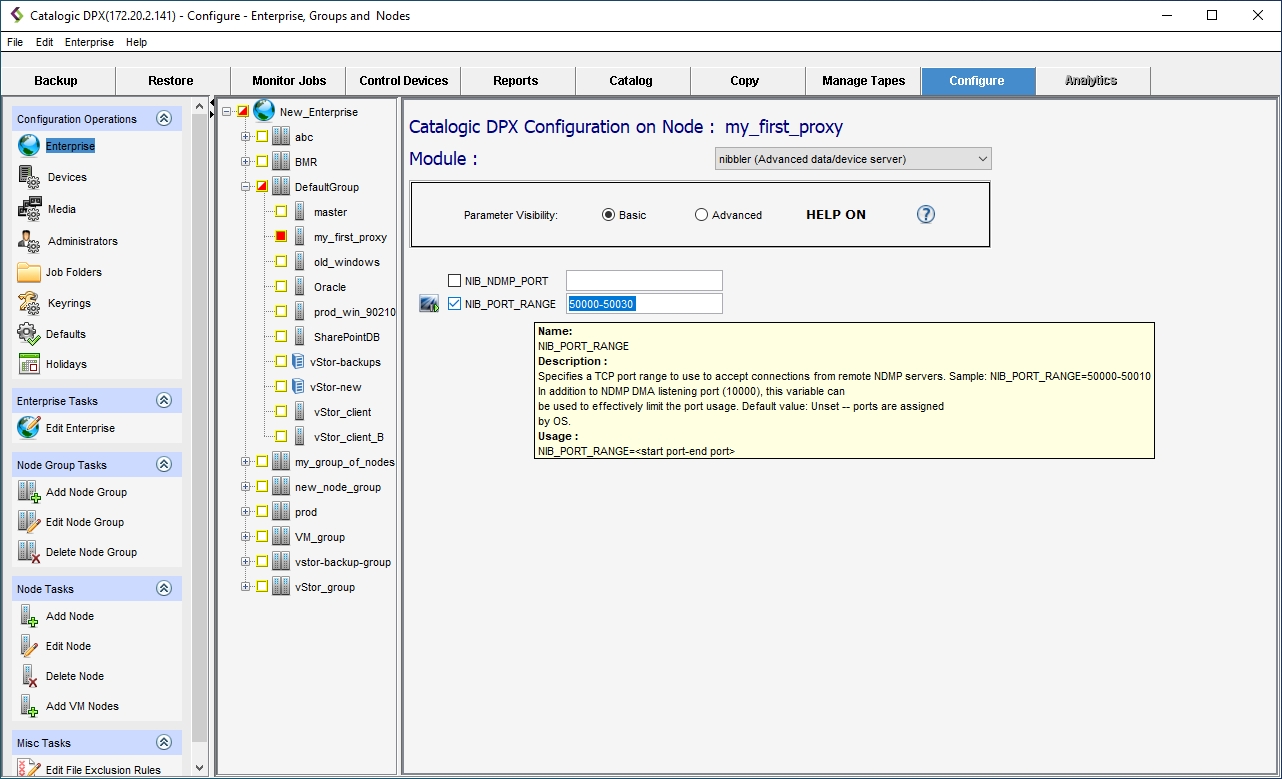Click Edit Enterprise task link
The image size is (1282, 779).
[80, 428]
